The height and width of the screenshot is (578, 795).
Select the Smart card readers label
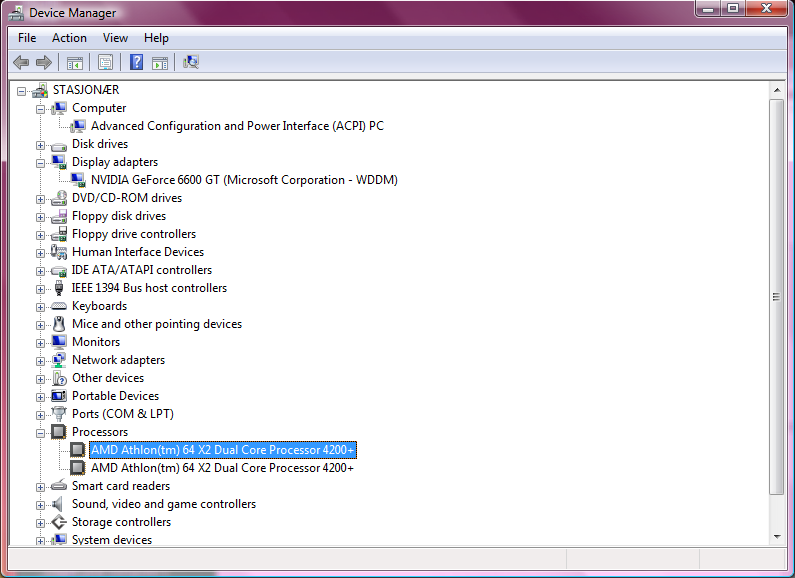tap(121, 486)
